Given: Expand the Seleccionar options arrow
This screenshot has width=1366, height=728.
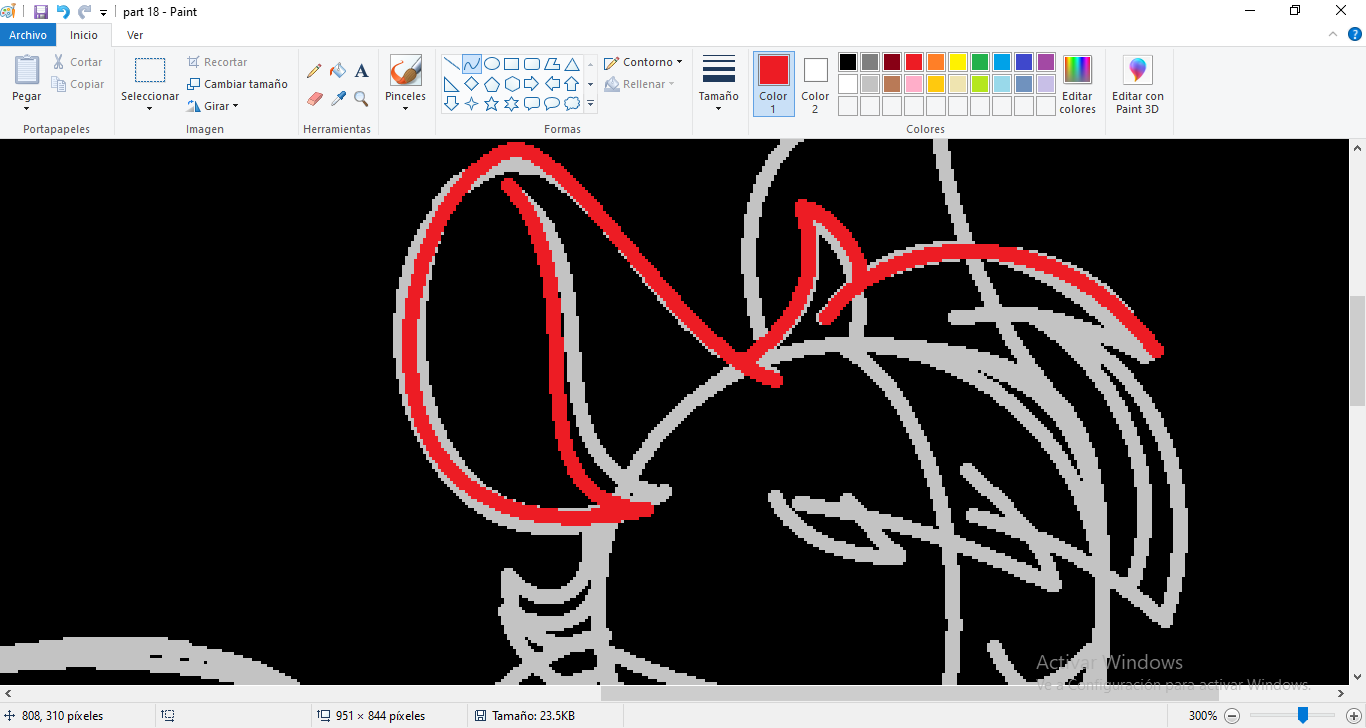Looking at the screenshot, I should [150, 108].
